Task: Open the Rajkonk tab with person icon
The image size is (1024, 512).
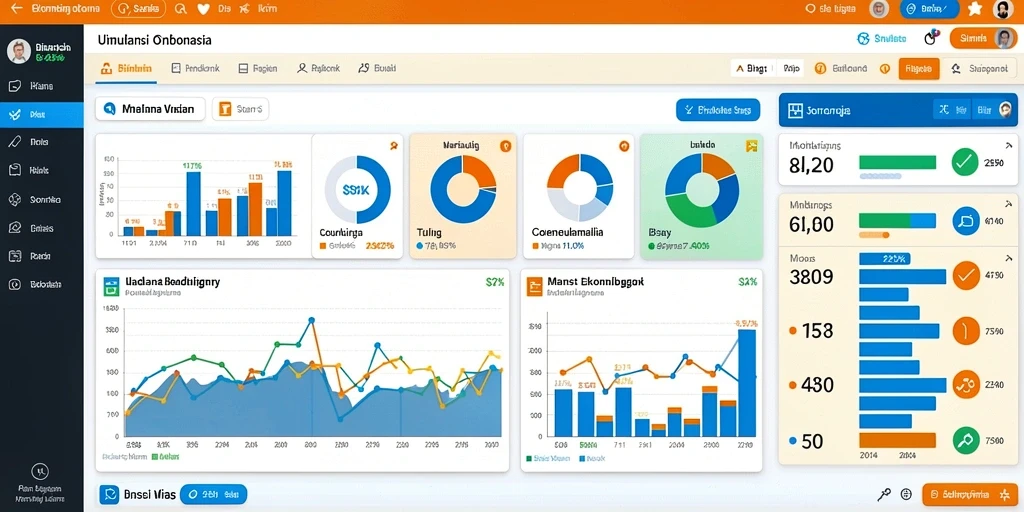Action: click(x=318, y=68)
